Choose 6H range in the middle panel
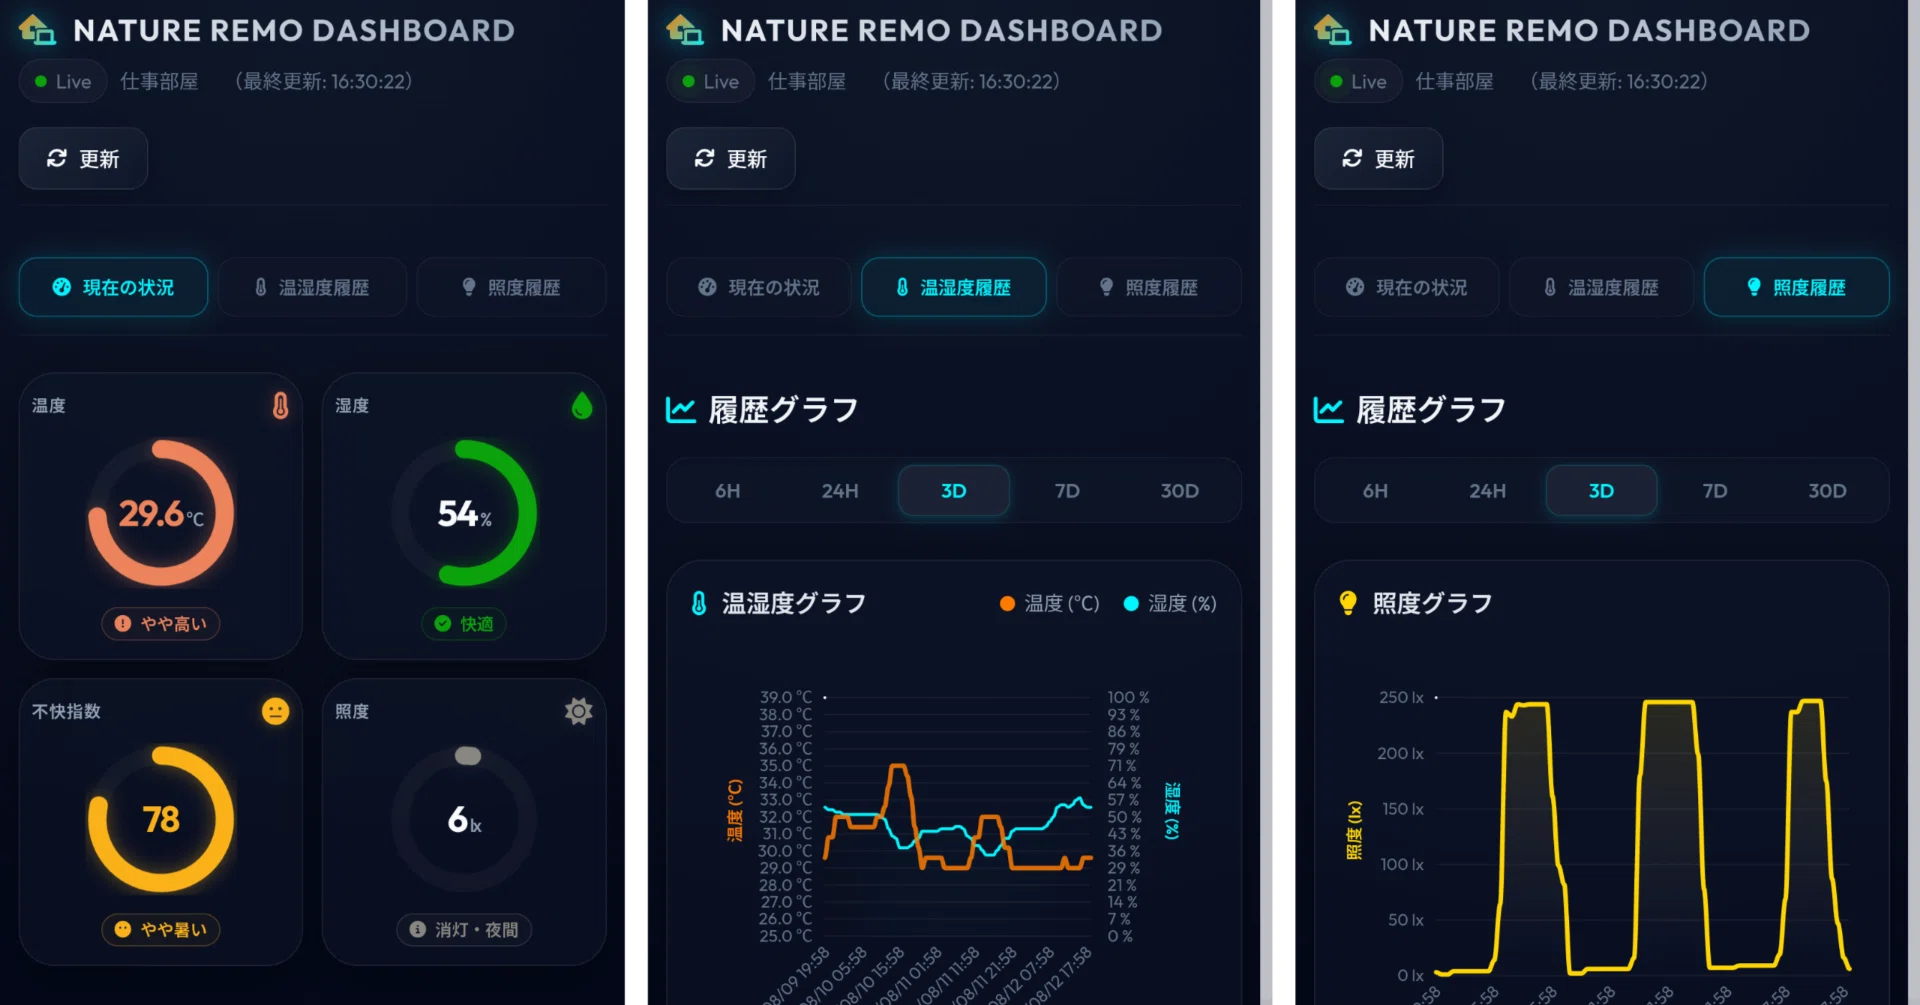This screenshot has height=1005, width=1920. (728, 491)
